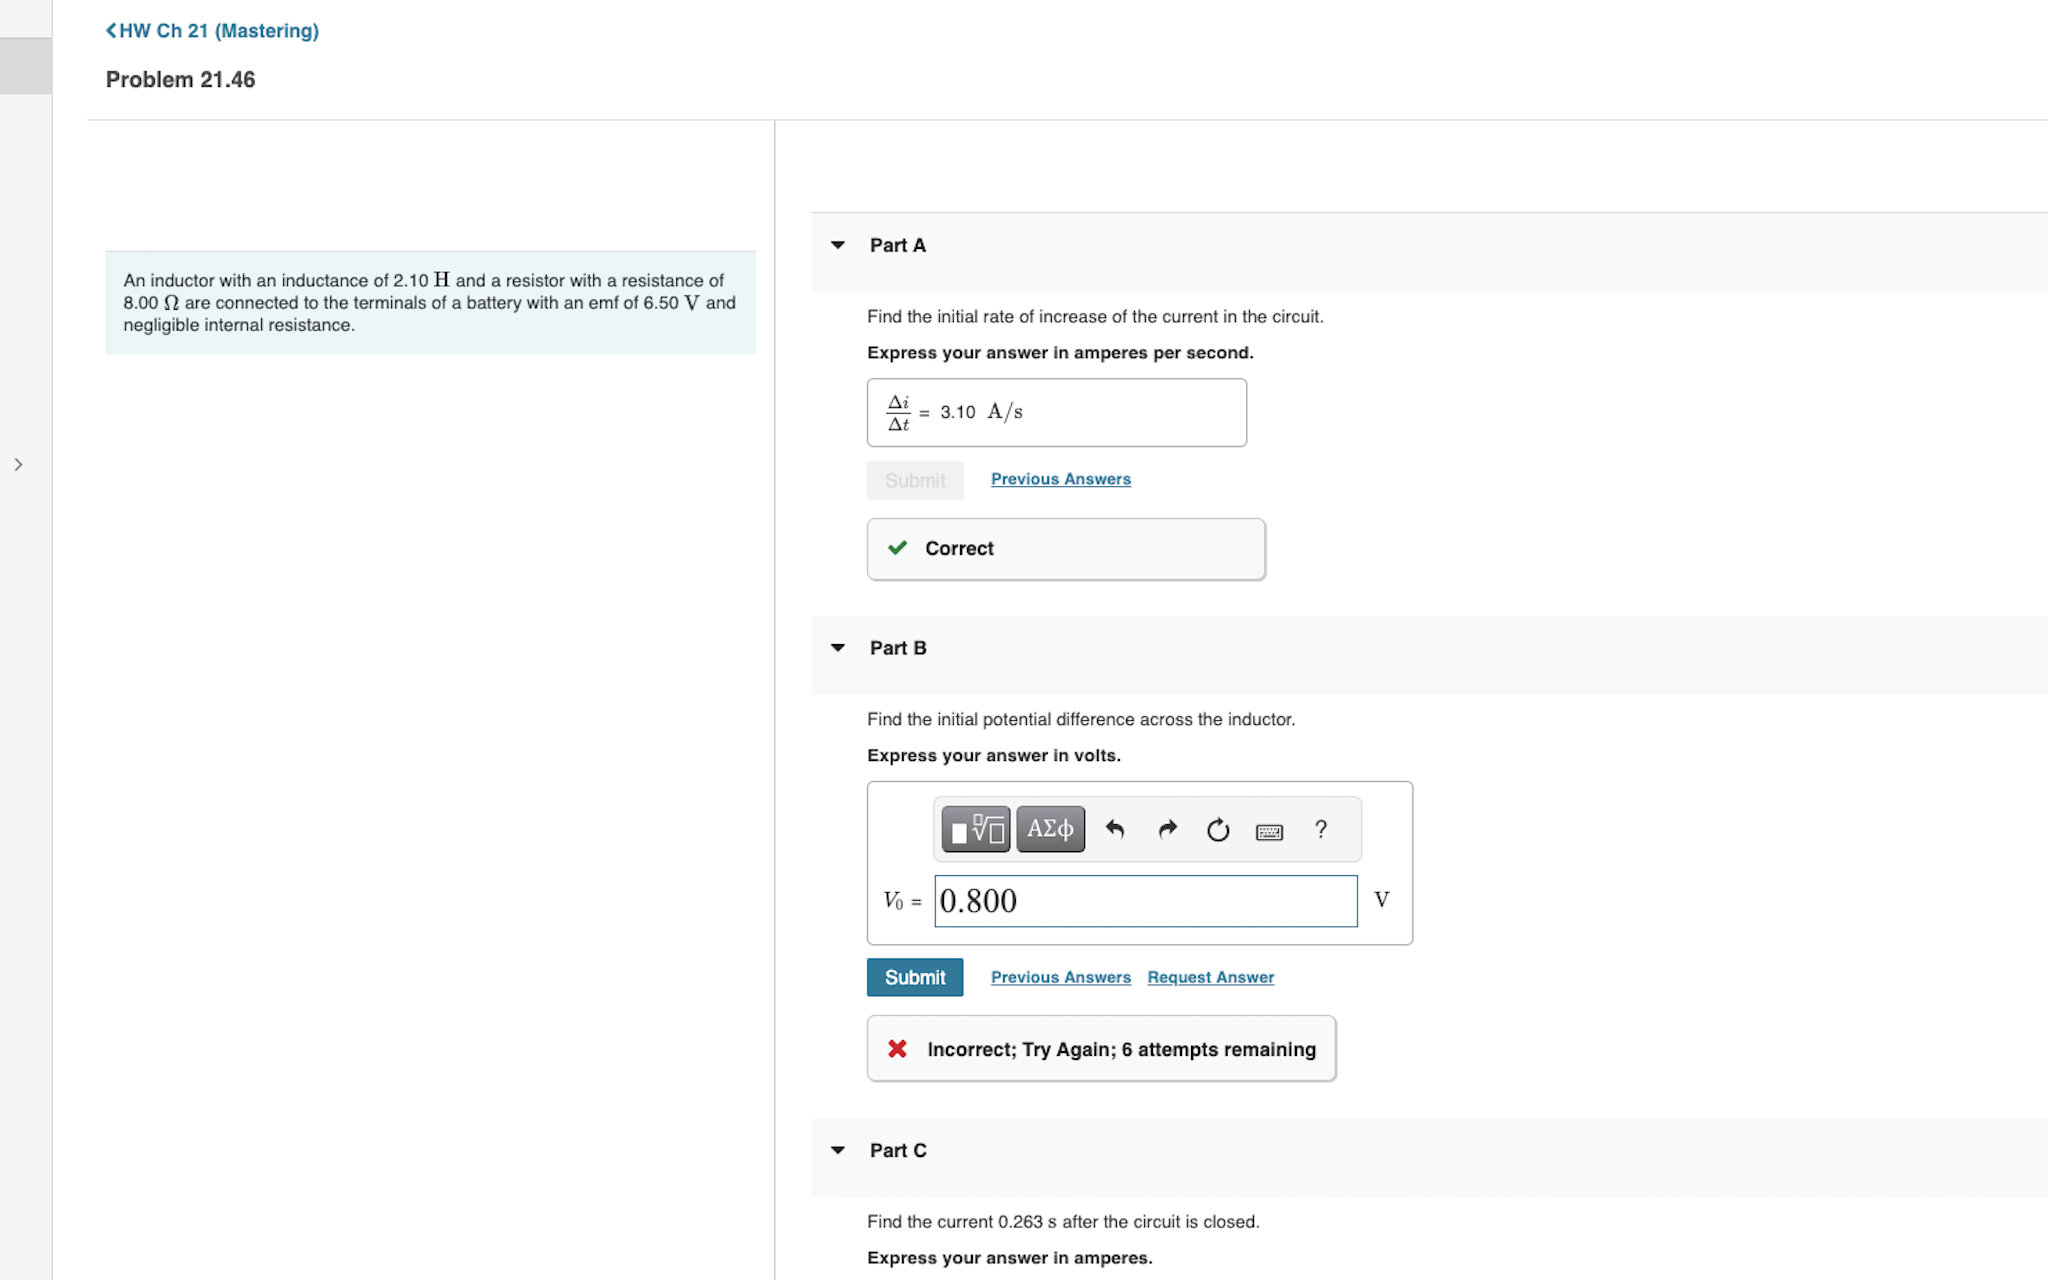
Task: Click the question mark help icon
Action: (x=1321, y=829)
